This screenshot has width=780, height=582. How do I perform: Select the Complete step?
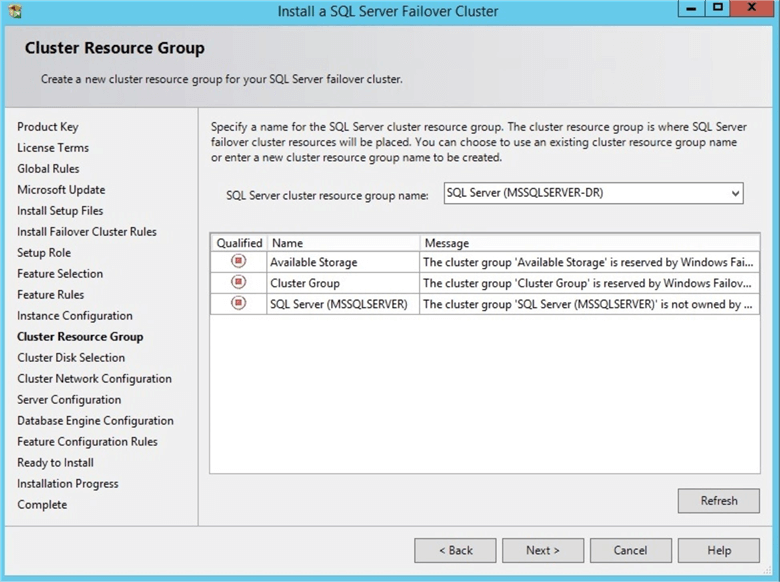(x=42, y=504)
